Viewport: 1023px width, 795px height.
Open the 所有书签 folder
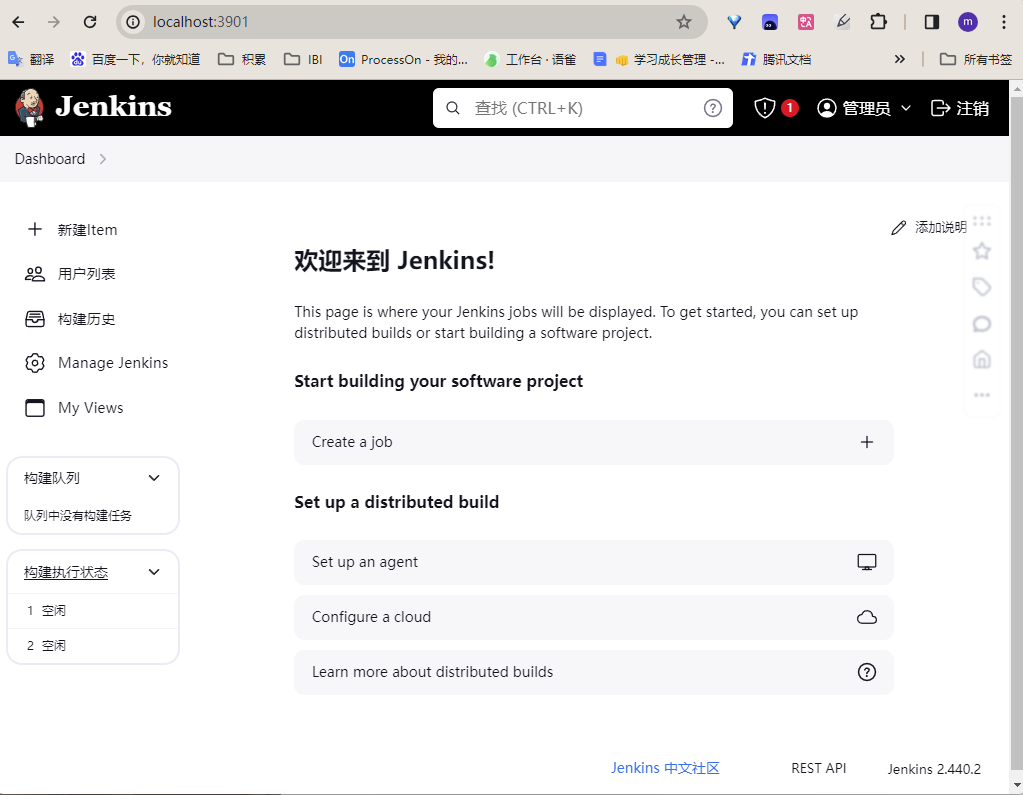[976, 59]
